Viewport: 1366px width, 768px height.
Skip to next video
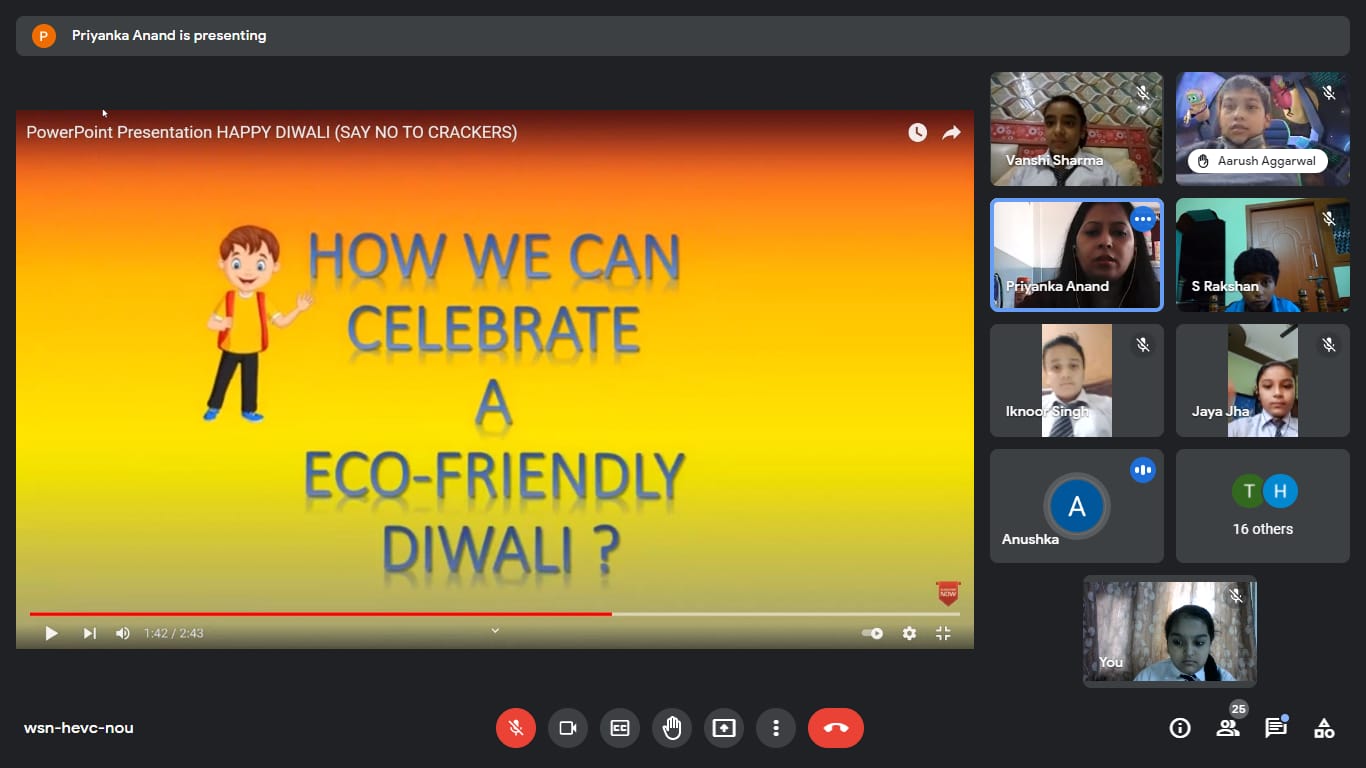pyautogui.click(x=90, y=633)
